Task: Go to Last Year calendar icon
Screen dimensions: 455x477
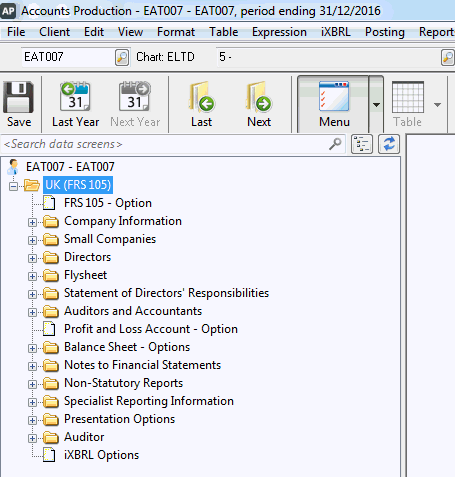Action: pos(75,96)
